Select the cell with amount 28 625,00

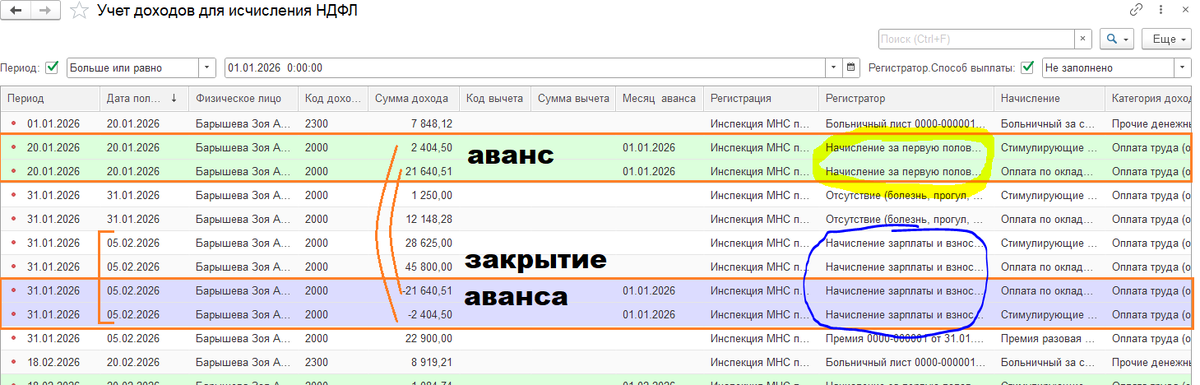tap(413, 243)
